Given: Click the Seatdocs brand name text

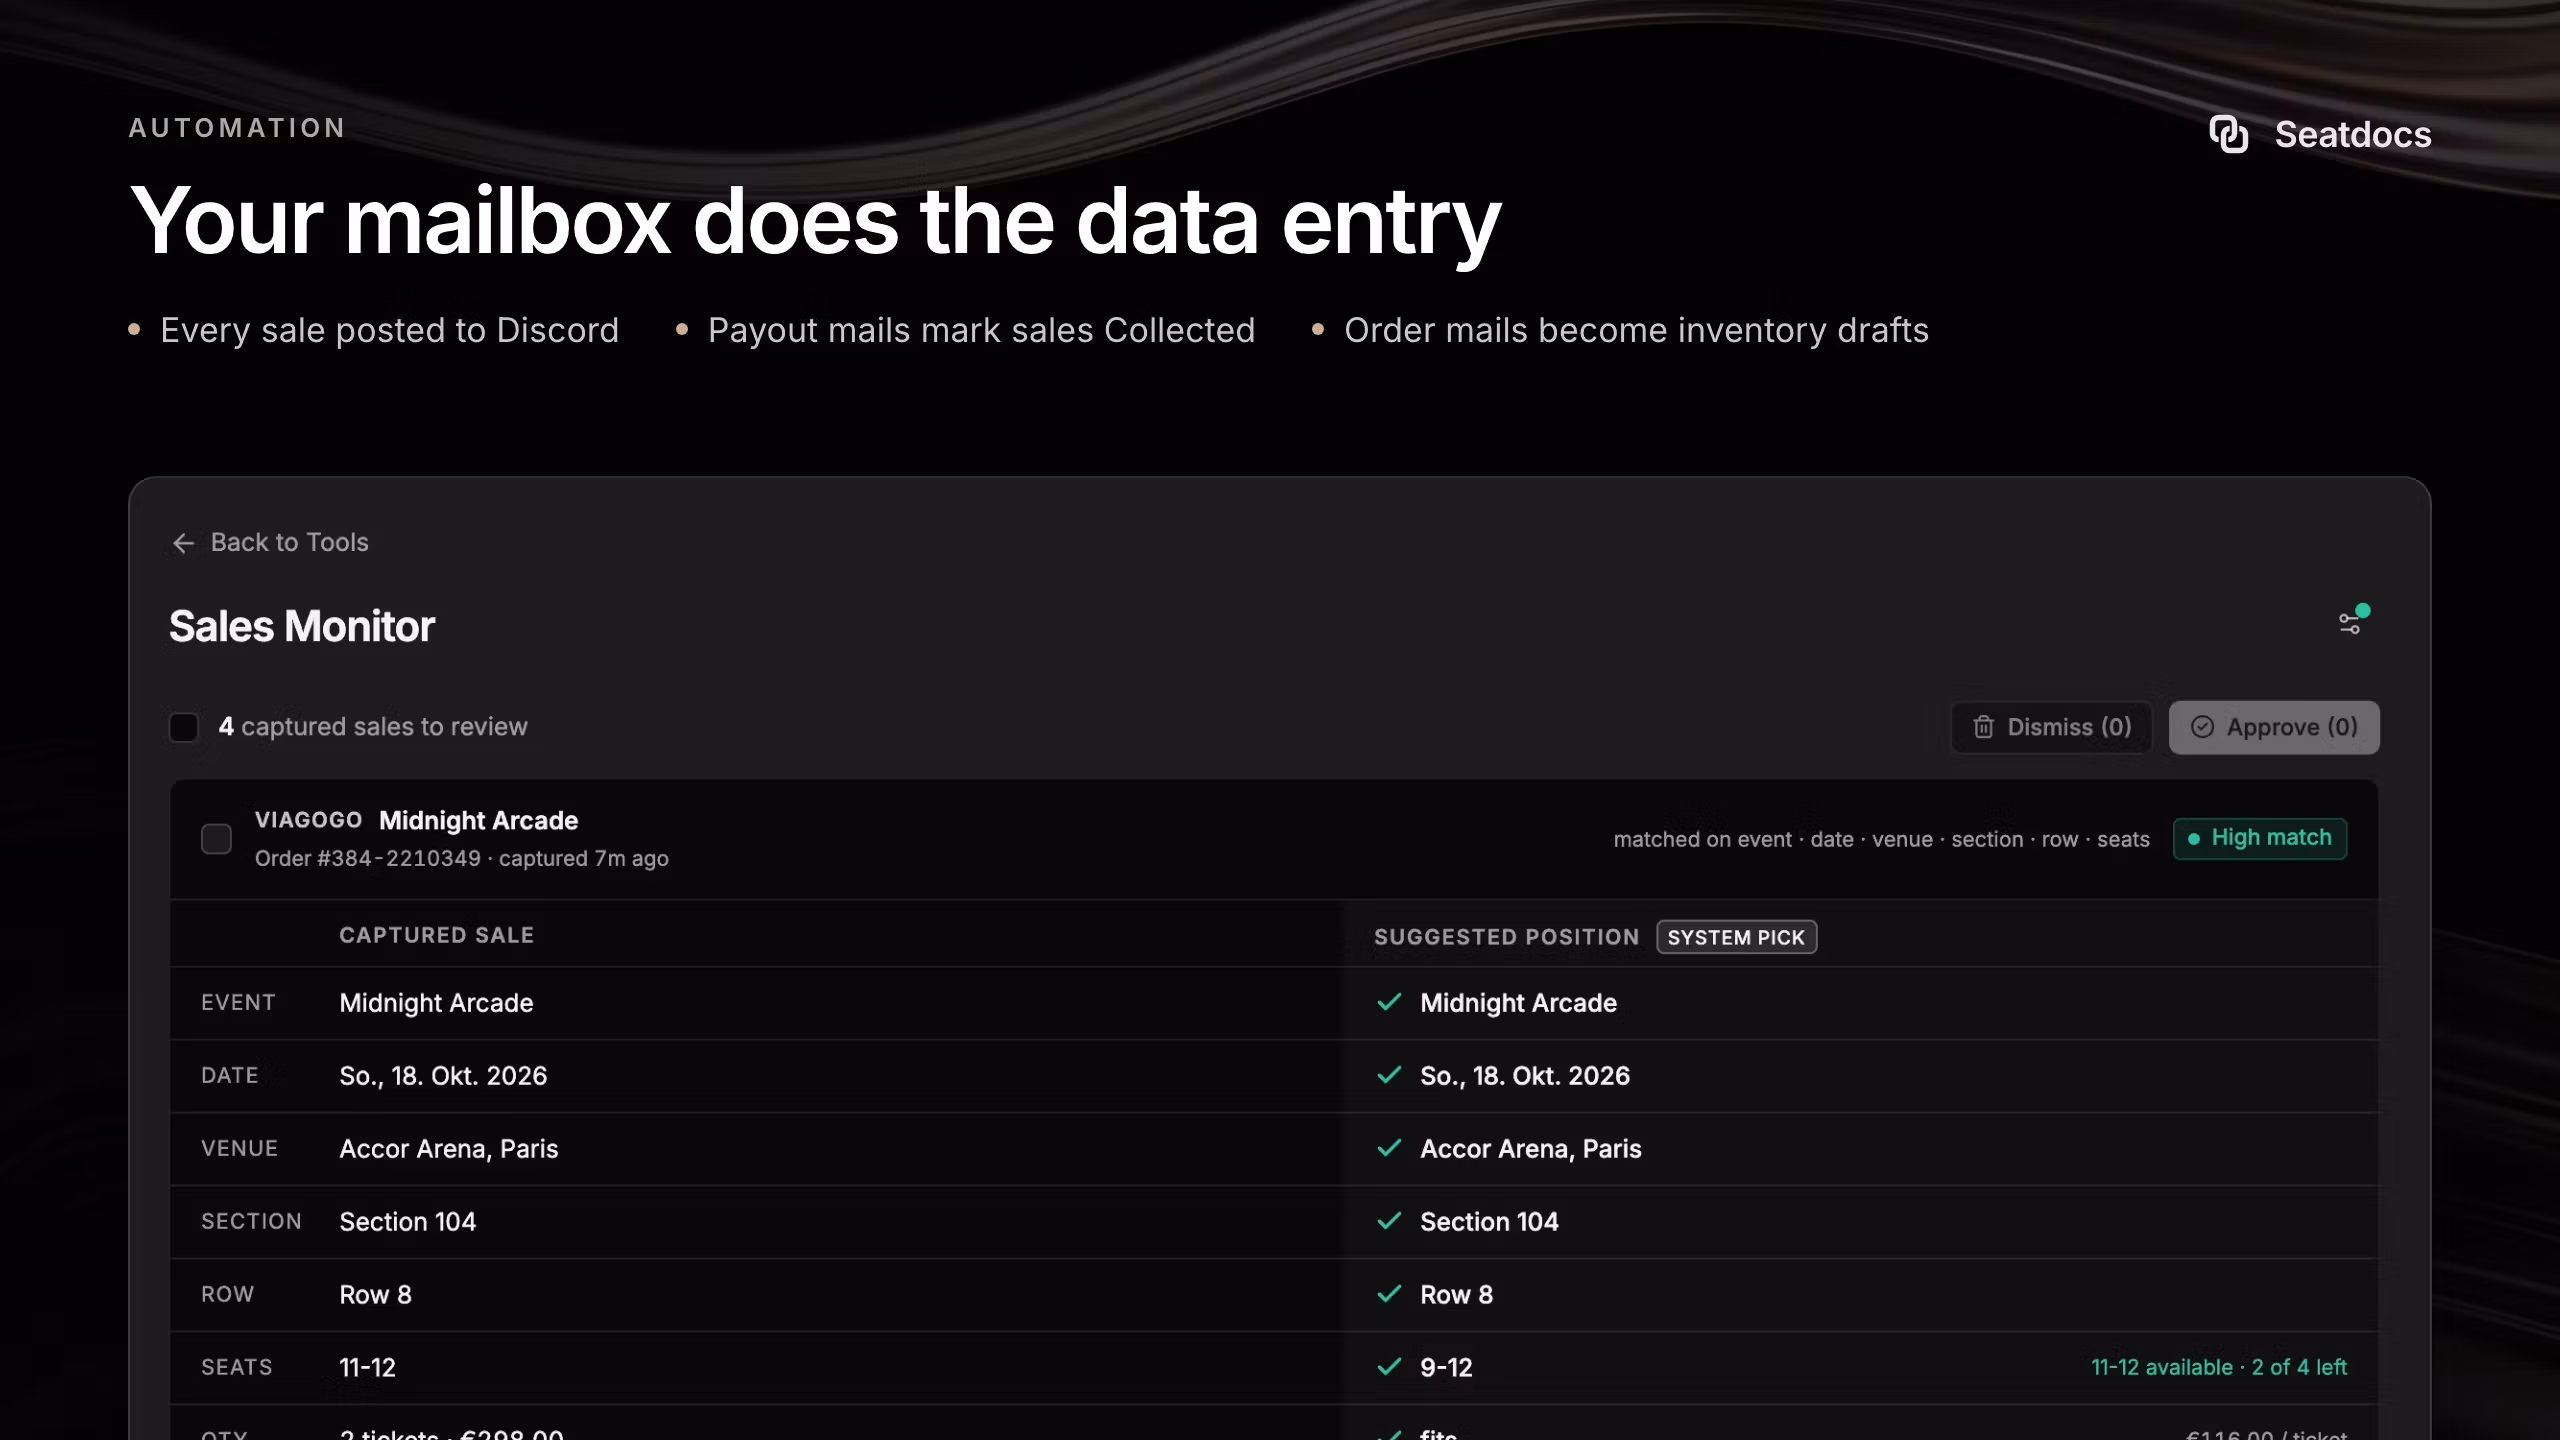Looking at the screenshot, I should pos(2352,134).
